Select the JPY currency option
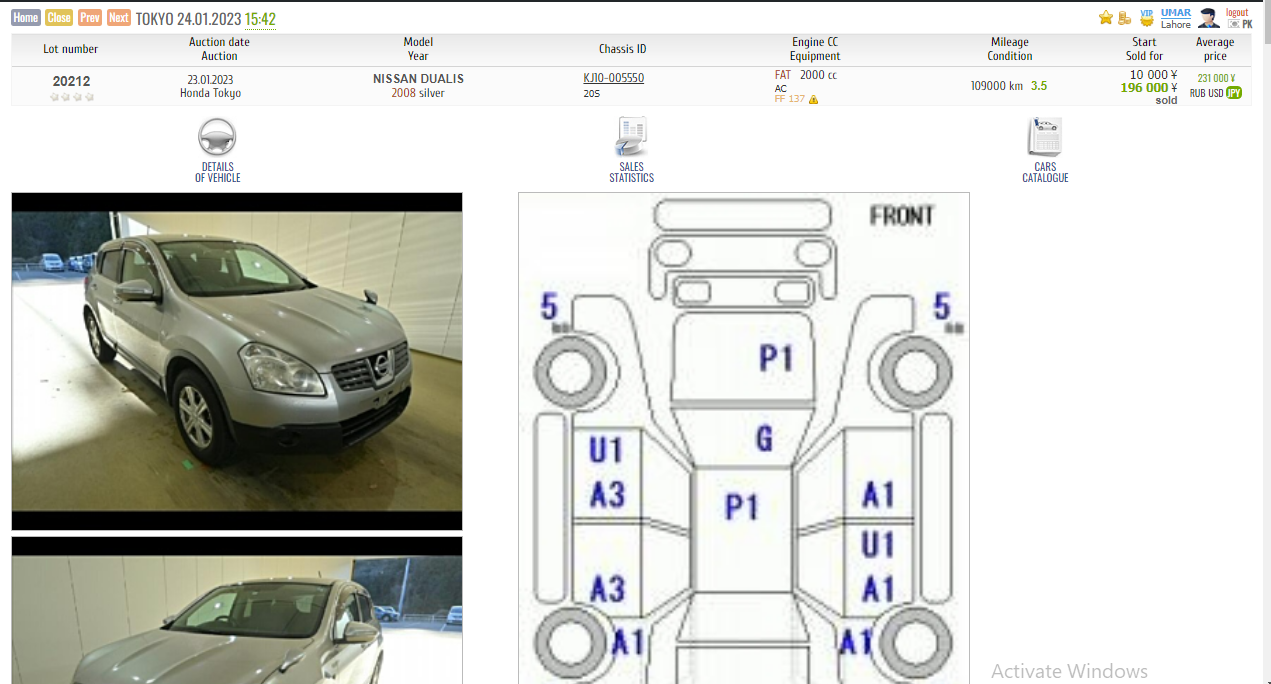The height and width of the screenshot is (684, 1271). click(1234, 93)
